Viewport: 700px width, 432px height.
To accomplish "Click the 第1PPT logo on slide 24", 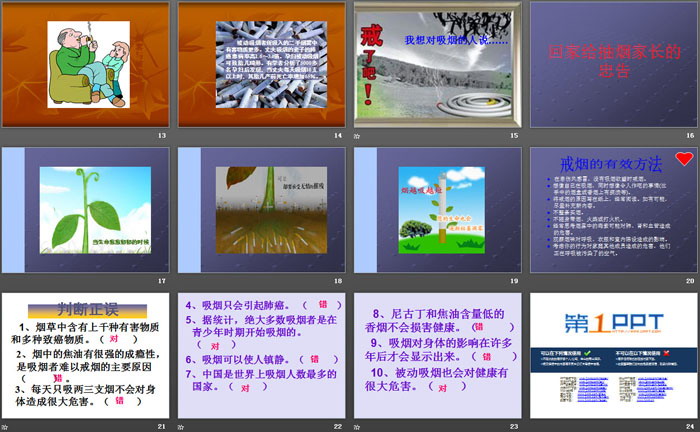I will tap(614, 323).
